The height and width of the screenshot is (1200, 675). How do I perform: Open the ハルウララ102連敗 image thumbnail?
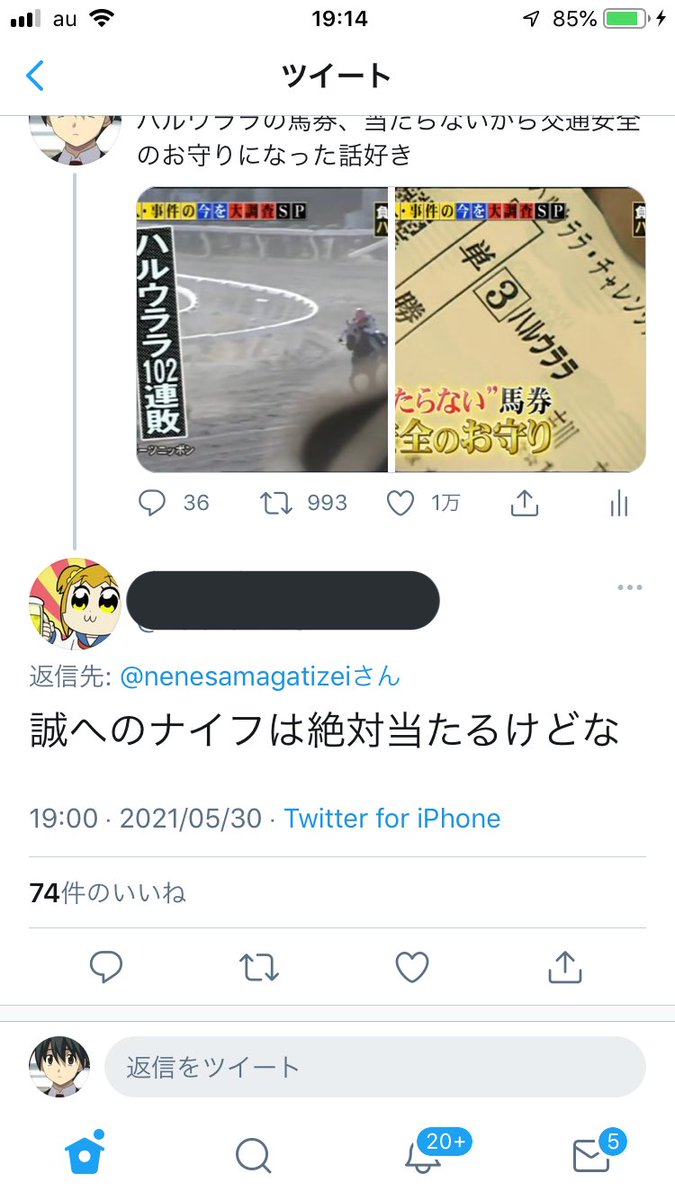262,329
